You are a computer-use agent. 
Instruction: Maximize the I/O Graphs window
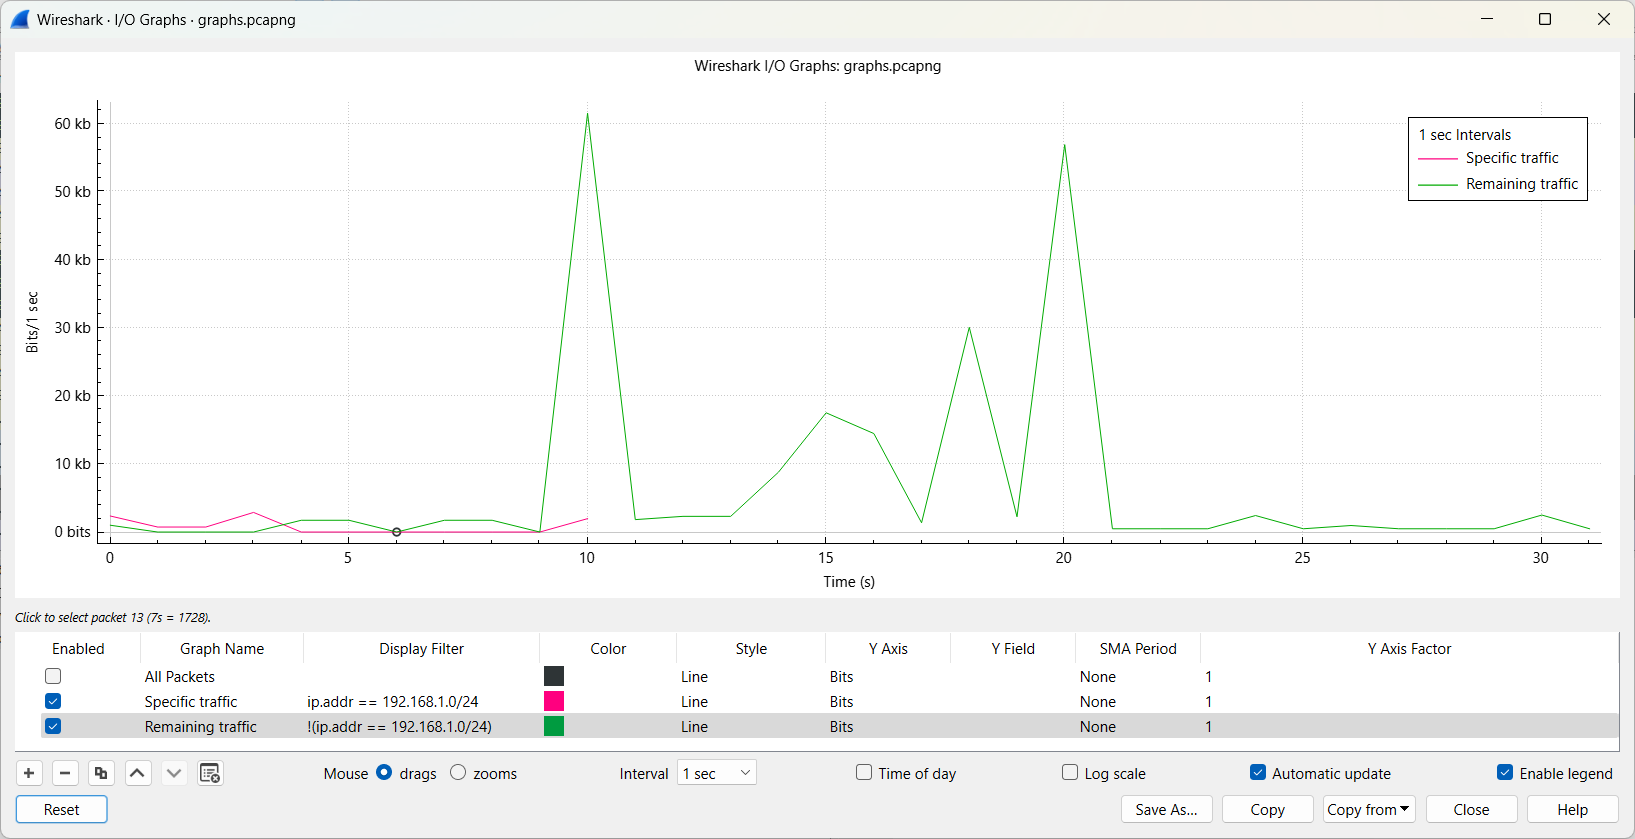coord(1545,19)
